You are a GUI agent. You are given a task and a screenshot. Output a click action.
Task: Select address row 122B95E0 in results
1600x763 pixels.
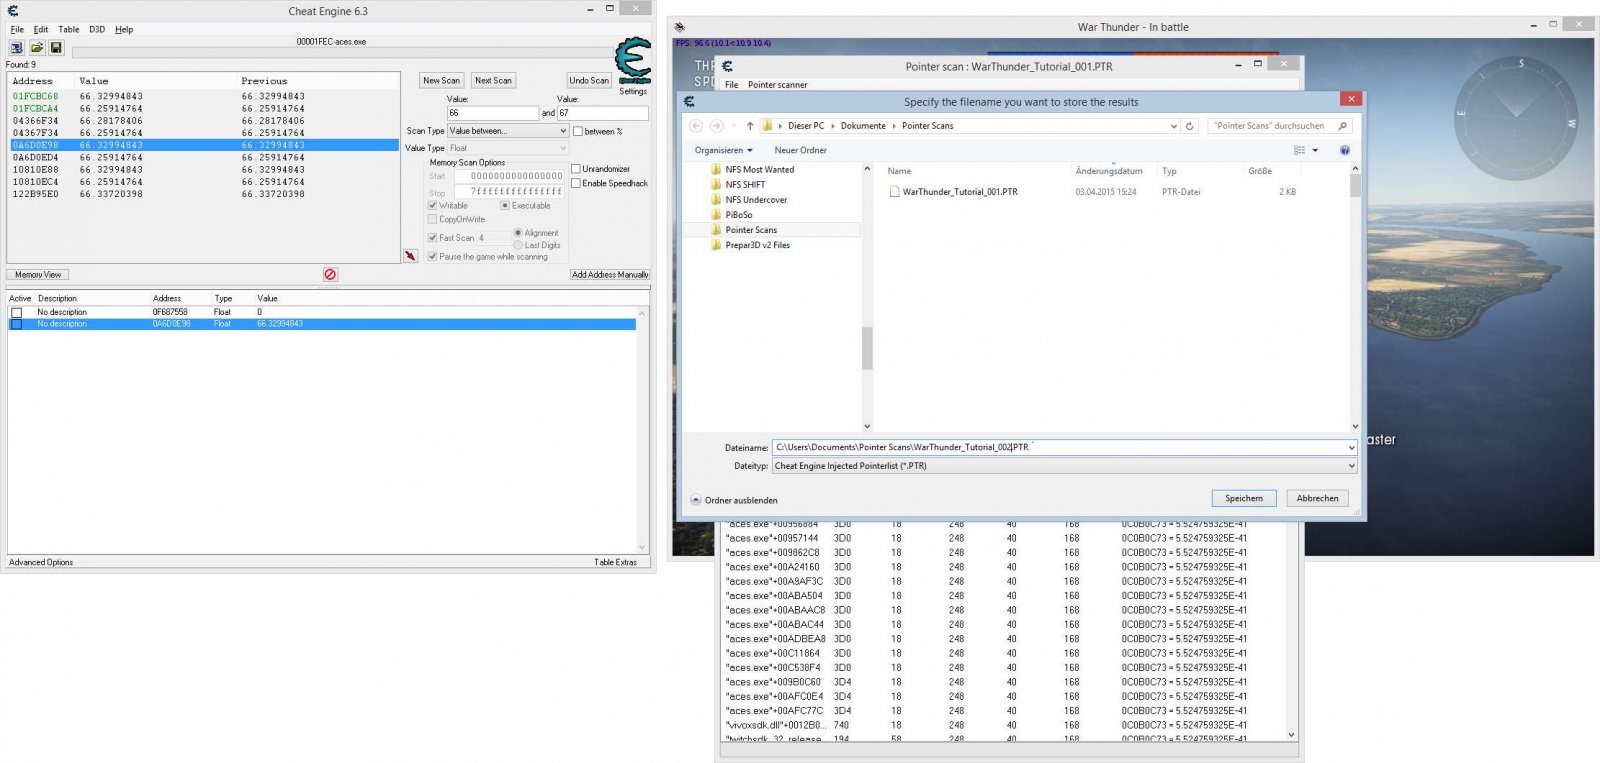click(203, 194)
